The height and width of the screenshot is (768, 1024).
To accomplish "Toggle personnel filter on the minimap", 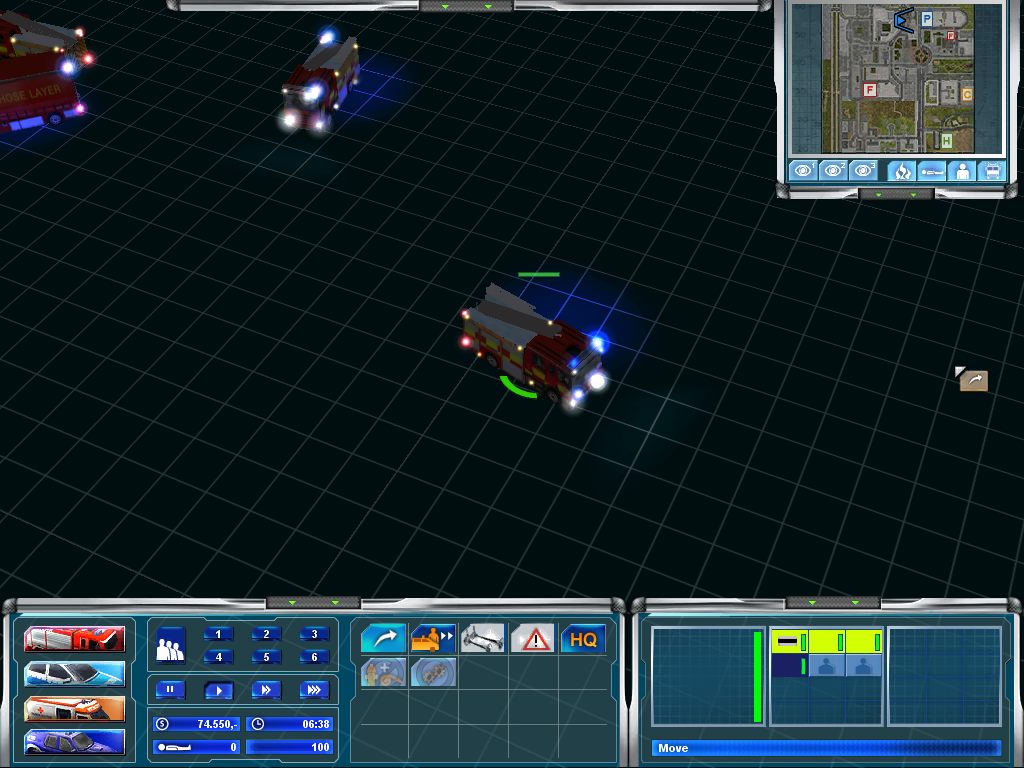I will 962,171.
